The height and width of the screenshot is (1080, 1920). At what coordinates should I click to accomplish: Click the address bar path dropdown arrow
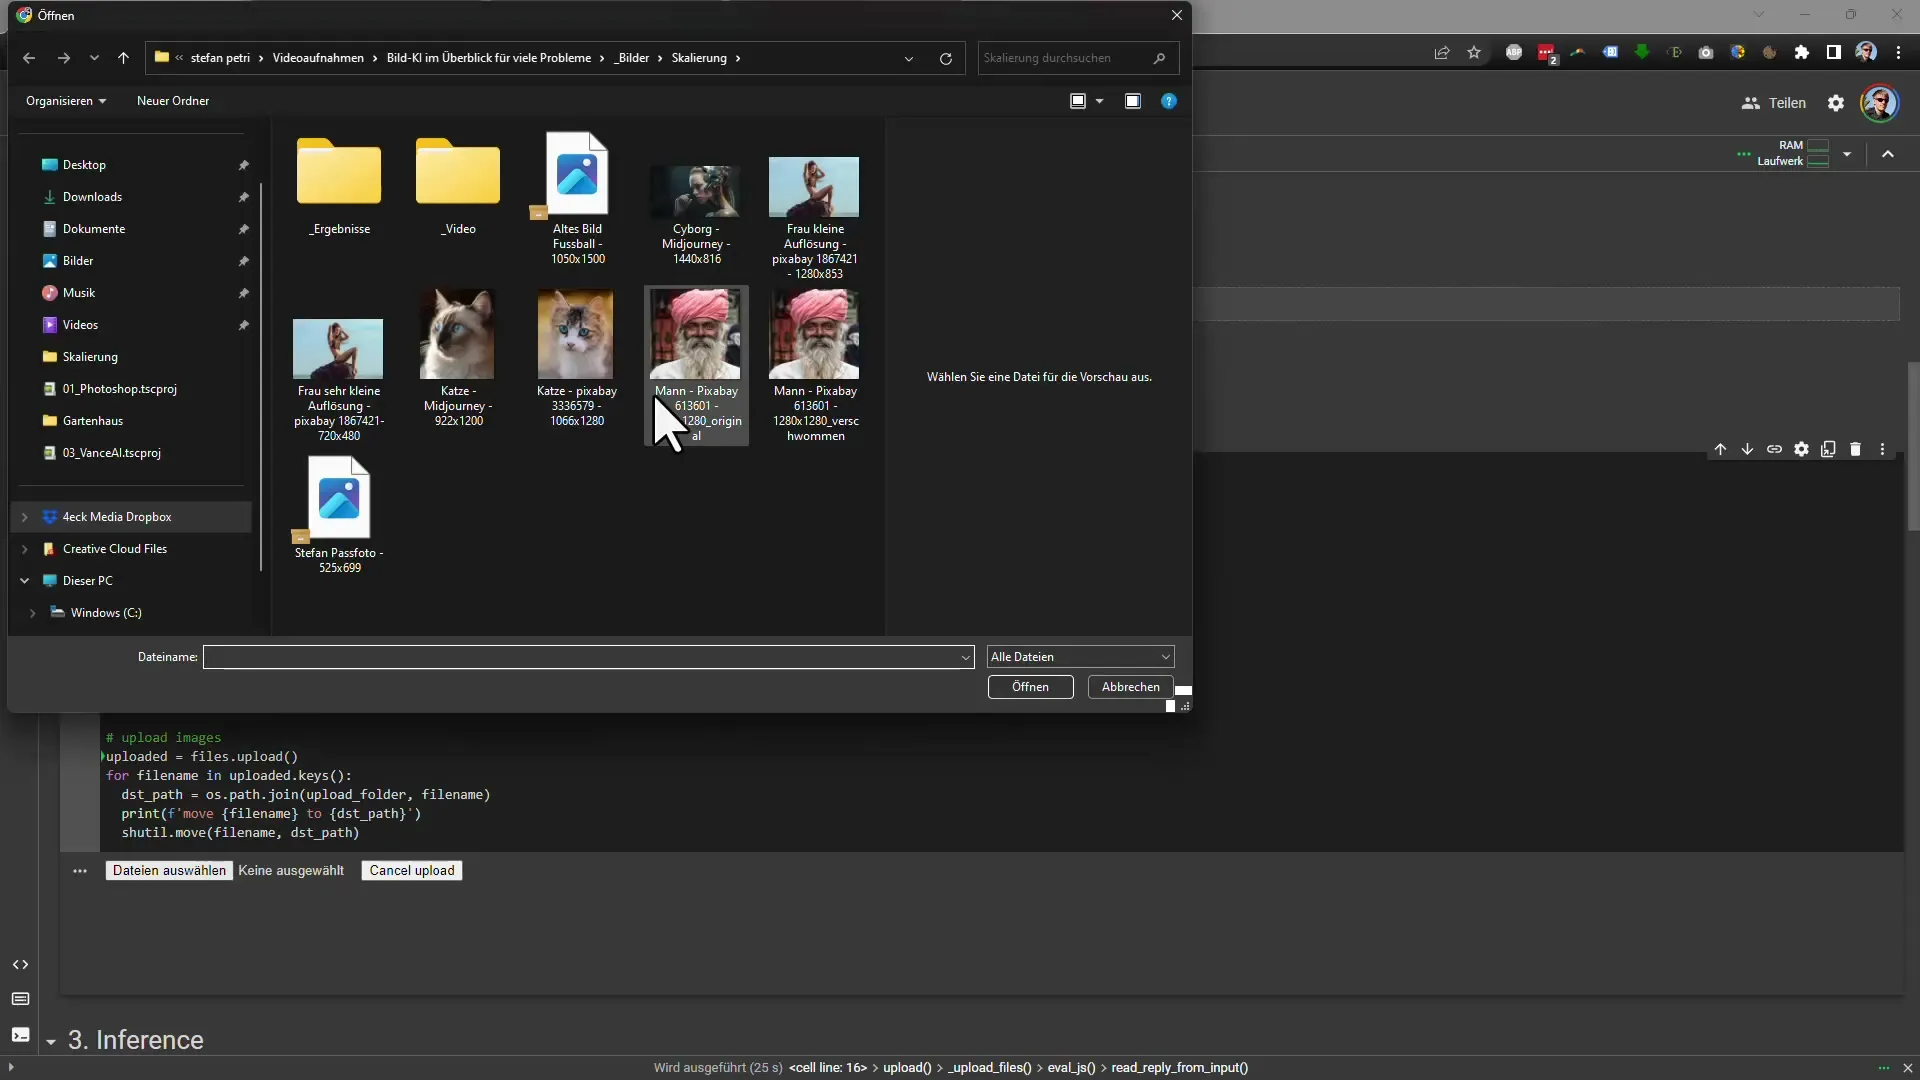coord(907,57)
